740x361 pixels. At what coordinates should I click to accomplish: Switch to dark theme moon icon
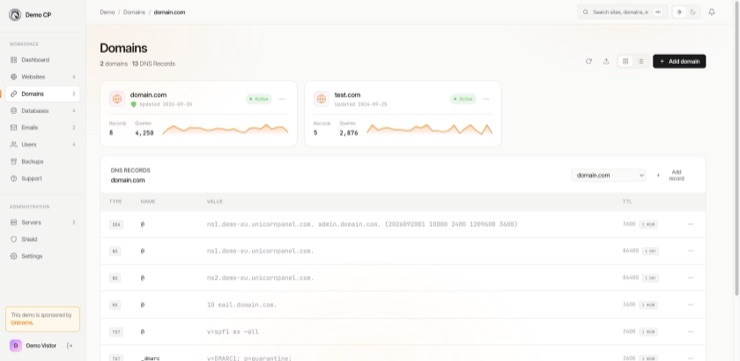[693, 12]
